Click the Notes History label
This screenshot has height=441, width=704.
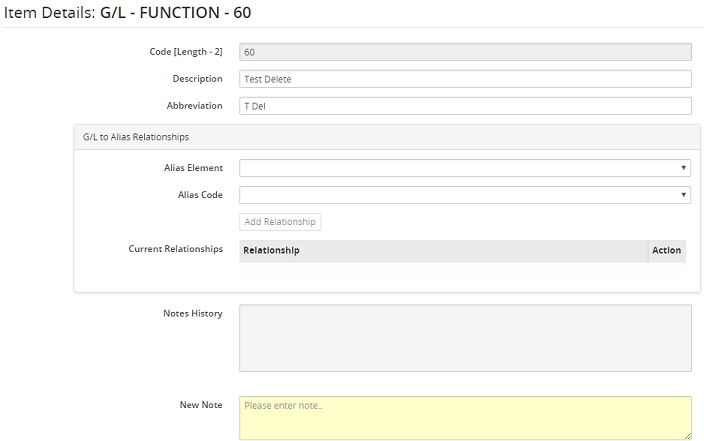[192, 313]
